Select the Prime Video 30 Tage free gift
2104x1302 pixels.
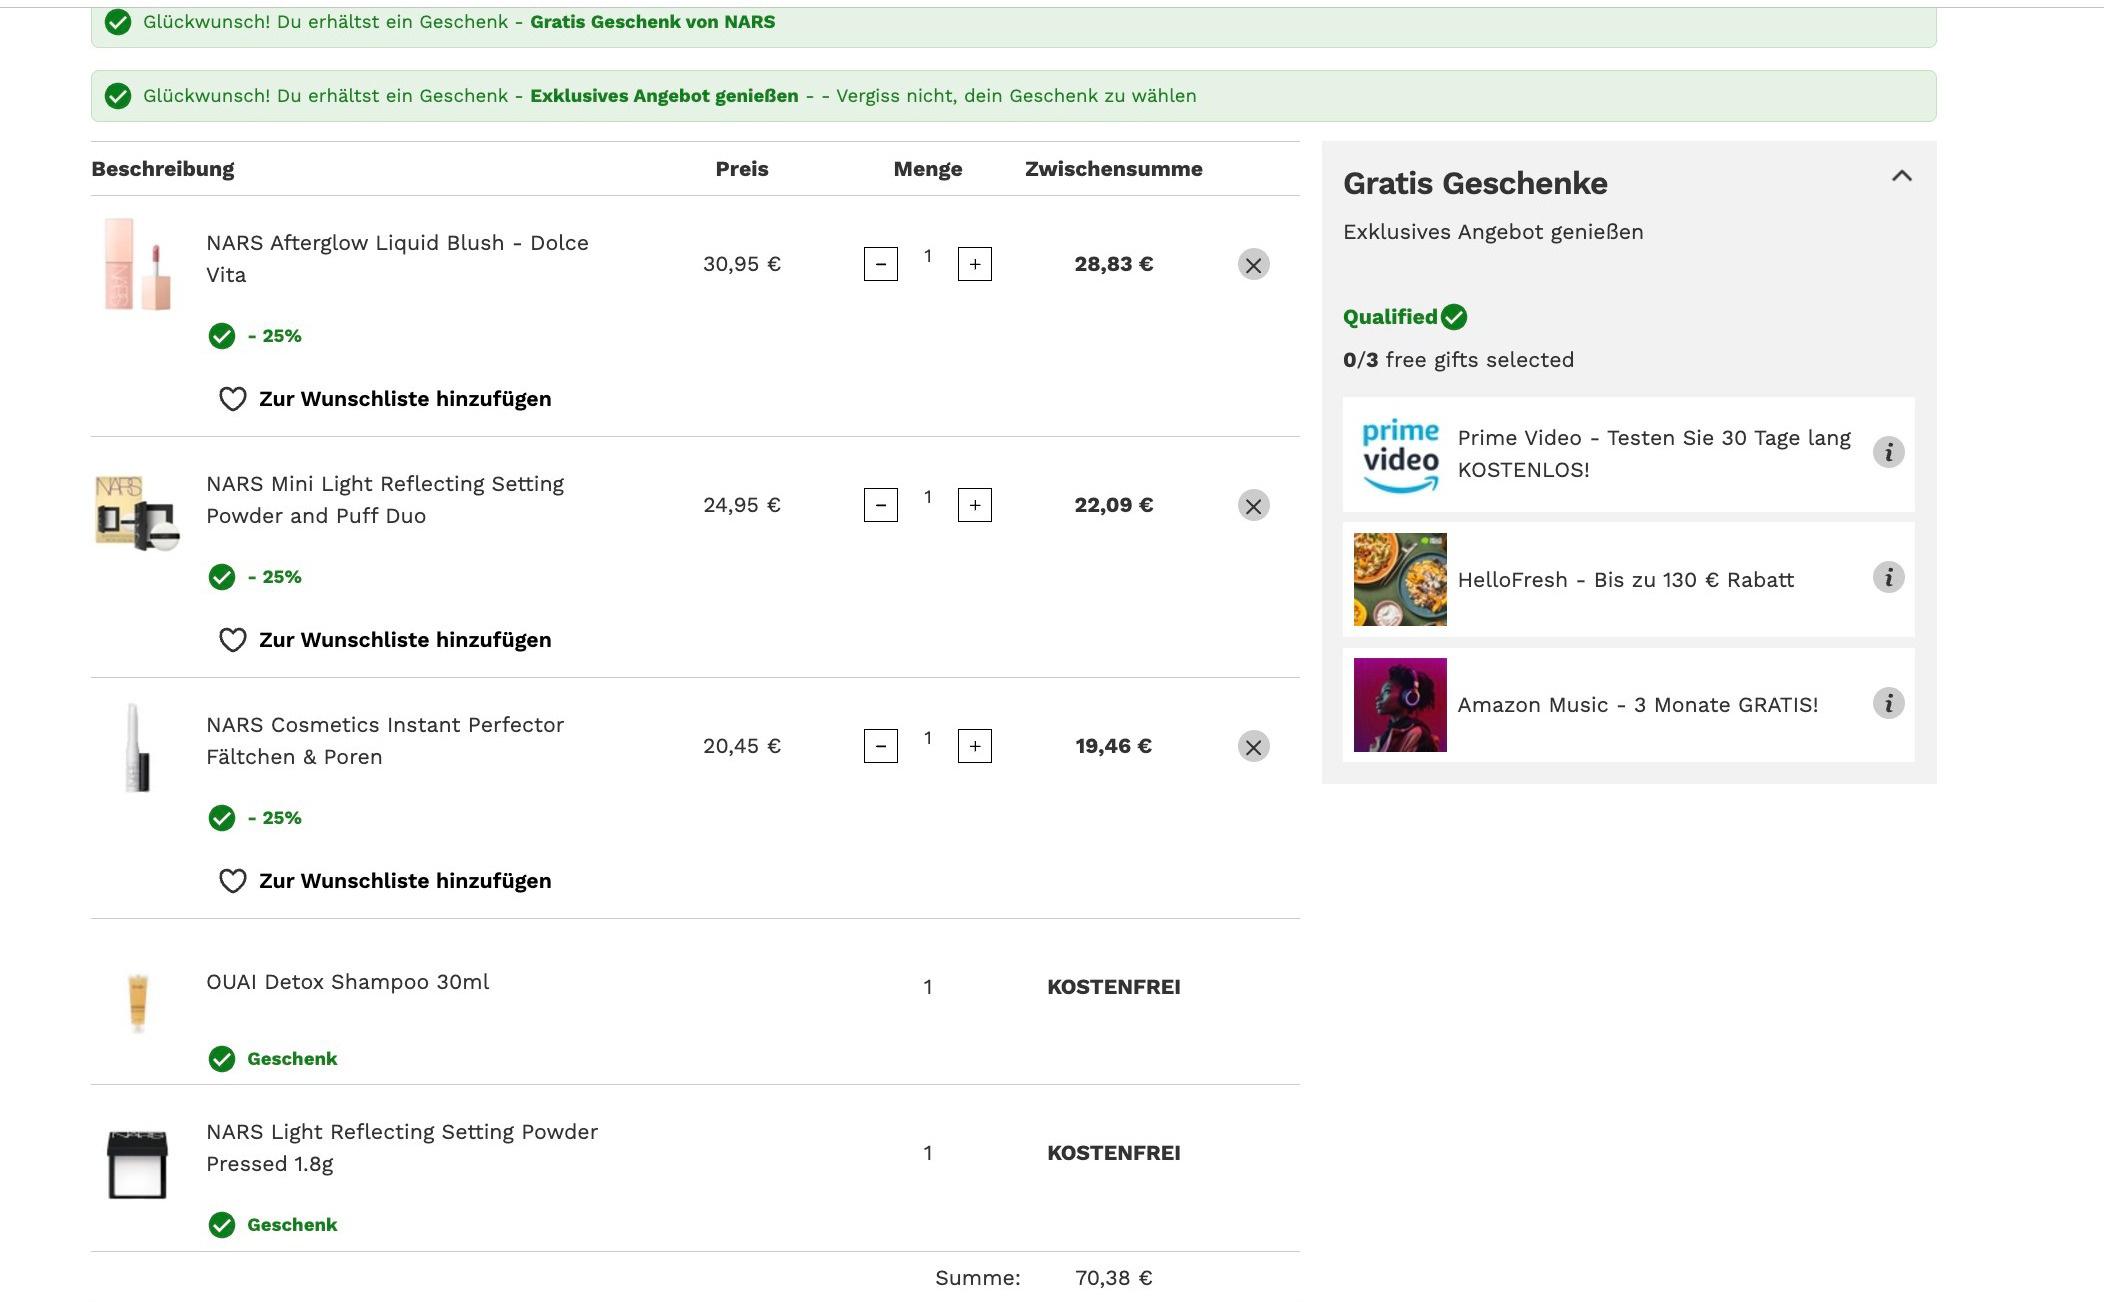[x=1628, y=454]
